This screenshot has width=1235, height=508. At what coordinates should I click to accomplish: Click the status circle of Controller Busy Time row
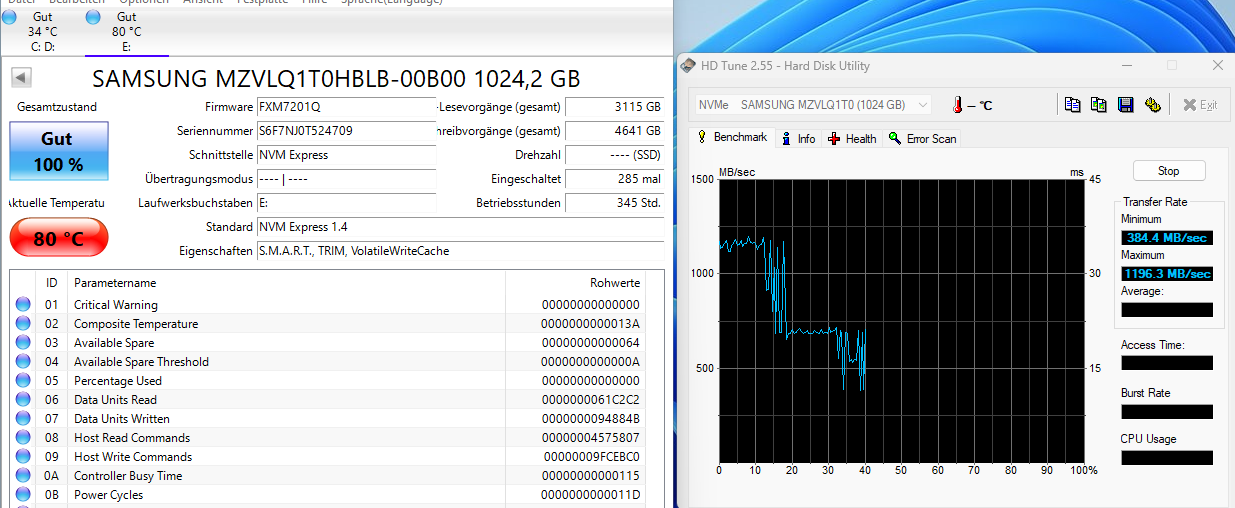coord(23,476)
